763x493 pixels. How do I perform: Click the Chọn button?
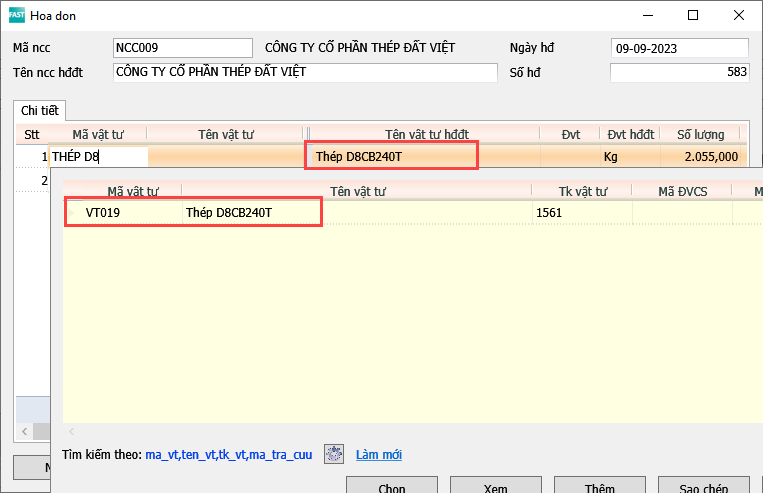392,487
